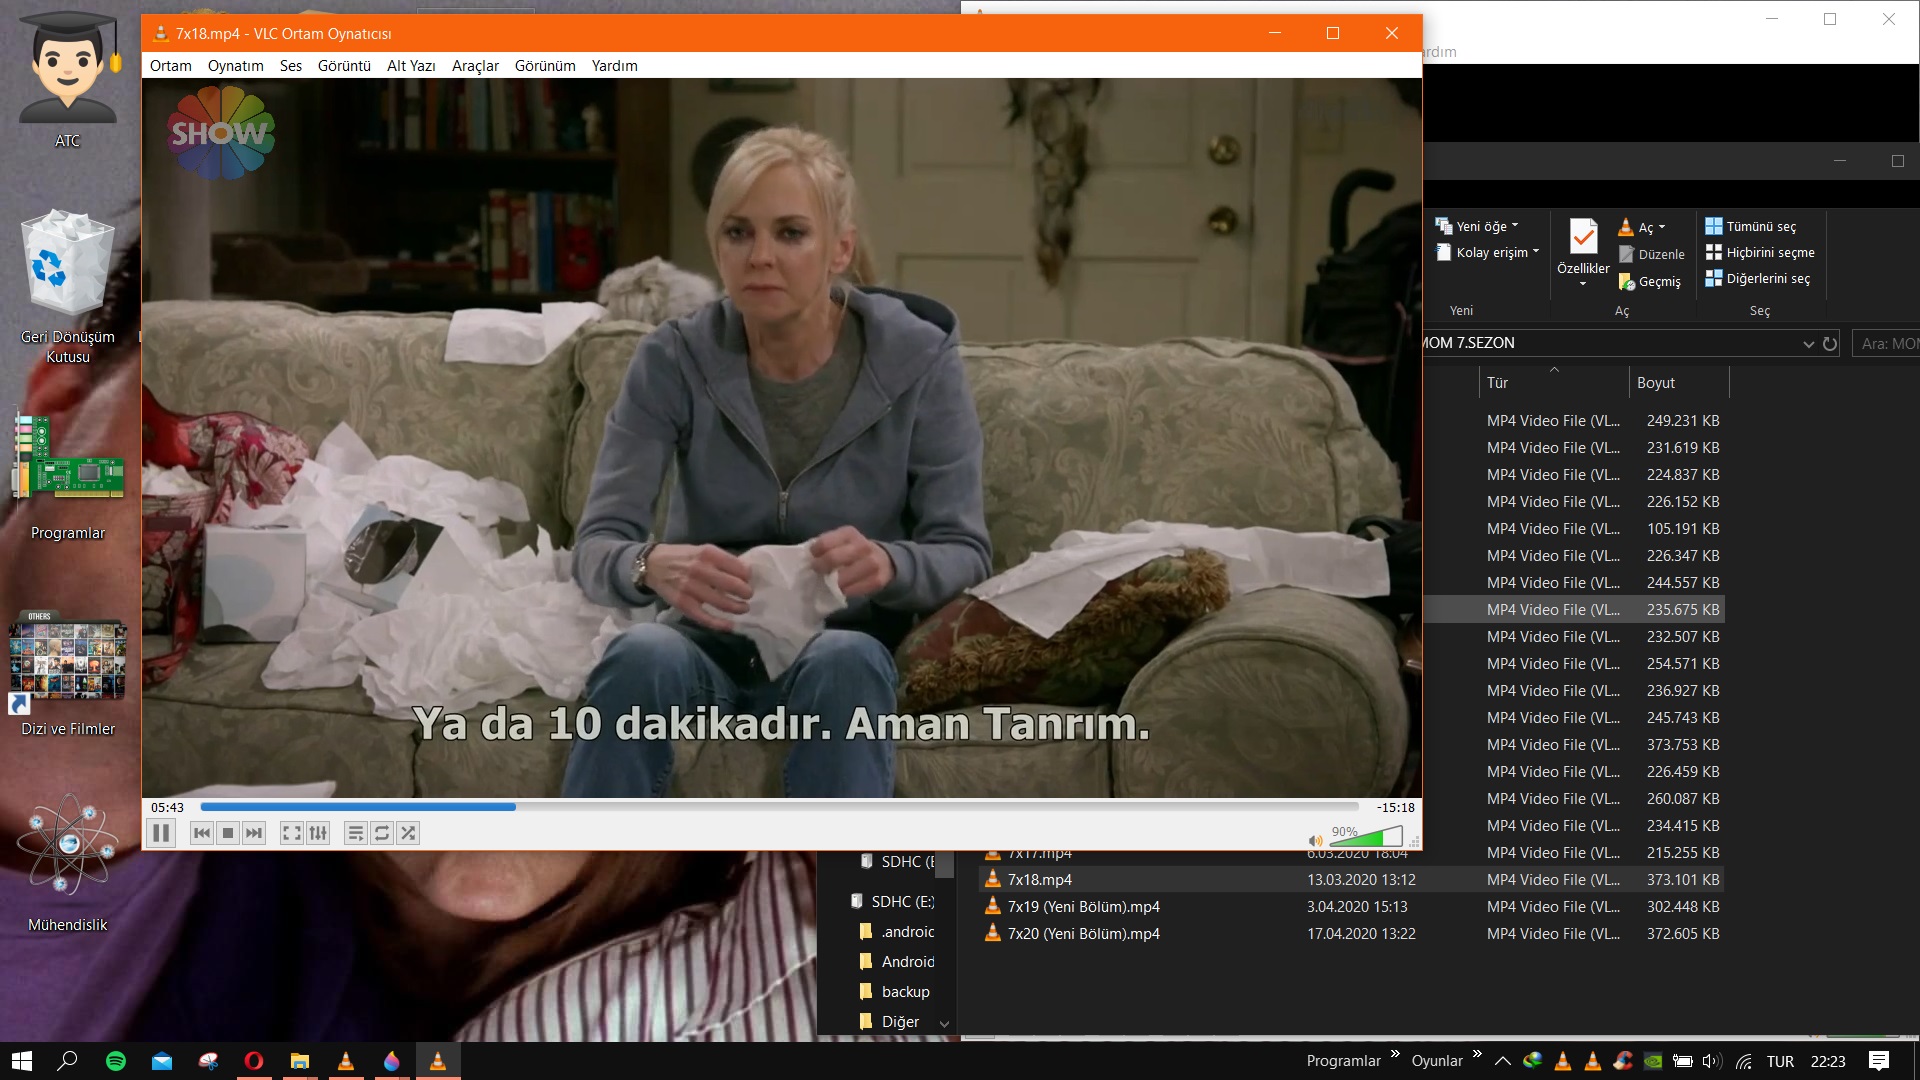Screen dimensions: 1920x1080
Task: Open extended settings equalizer icon
Action: [x=318, y=833]
